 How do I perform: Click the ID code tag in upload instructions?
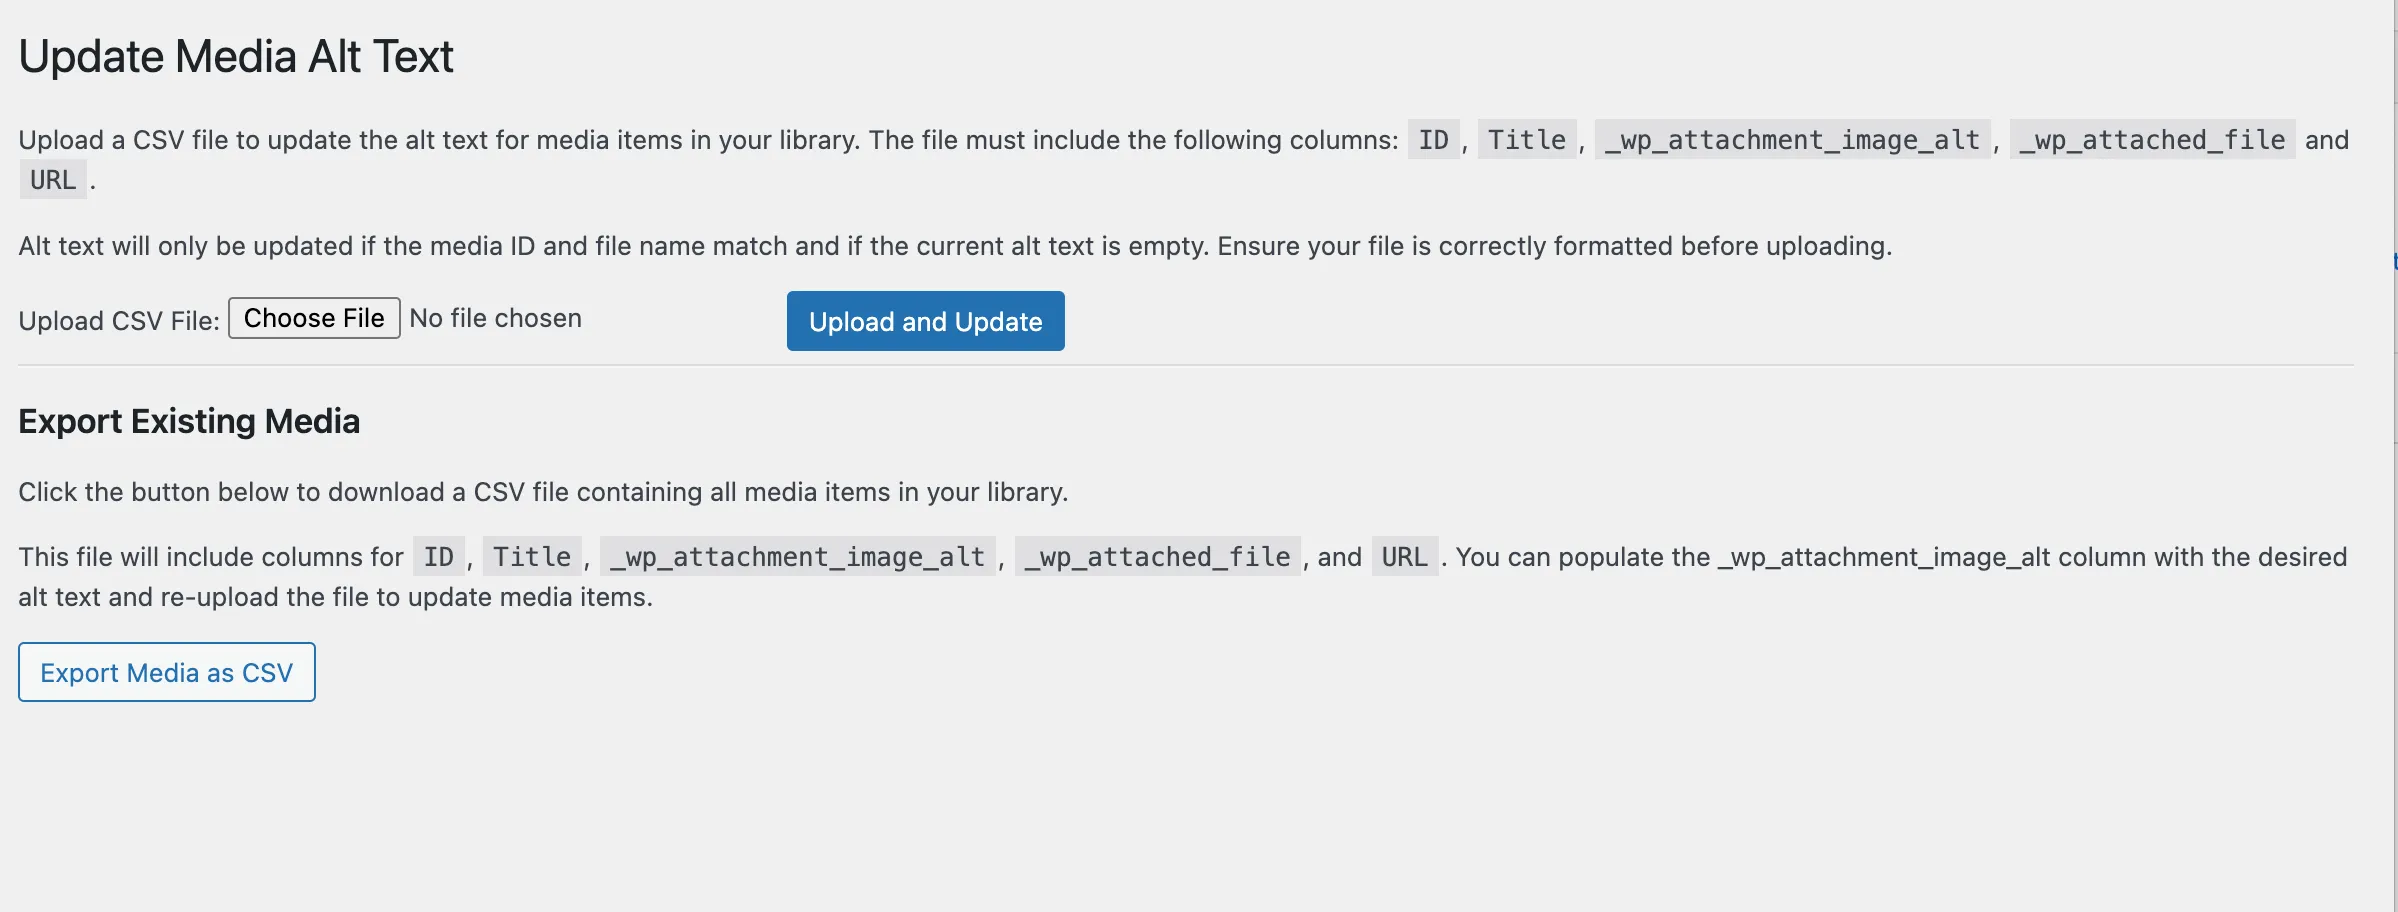[1433, 140]
